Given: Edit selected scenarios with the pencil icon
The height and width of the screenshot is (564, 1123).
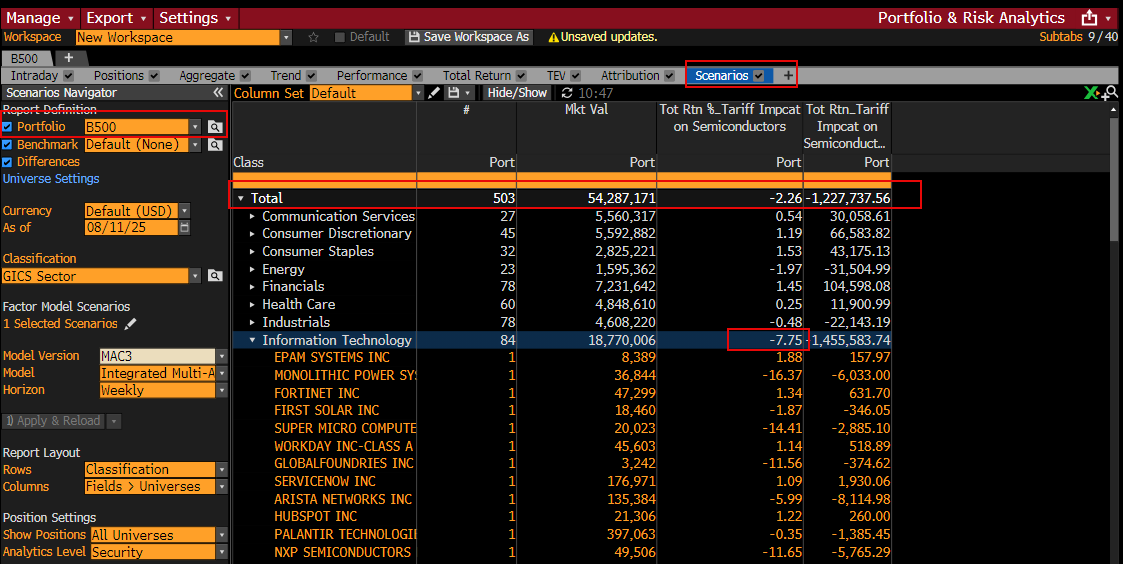Looking at the screenshot, I should click(130, 324).
